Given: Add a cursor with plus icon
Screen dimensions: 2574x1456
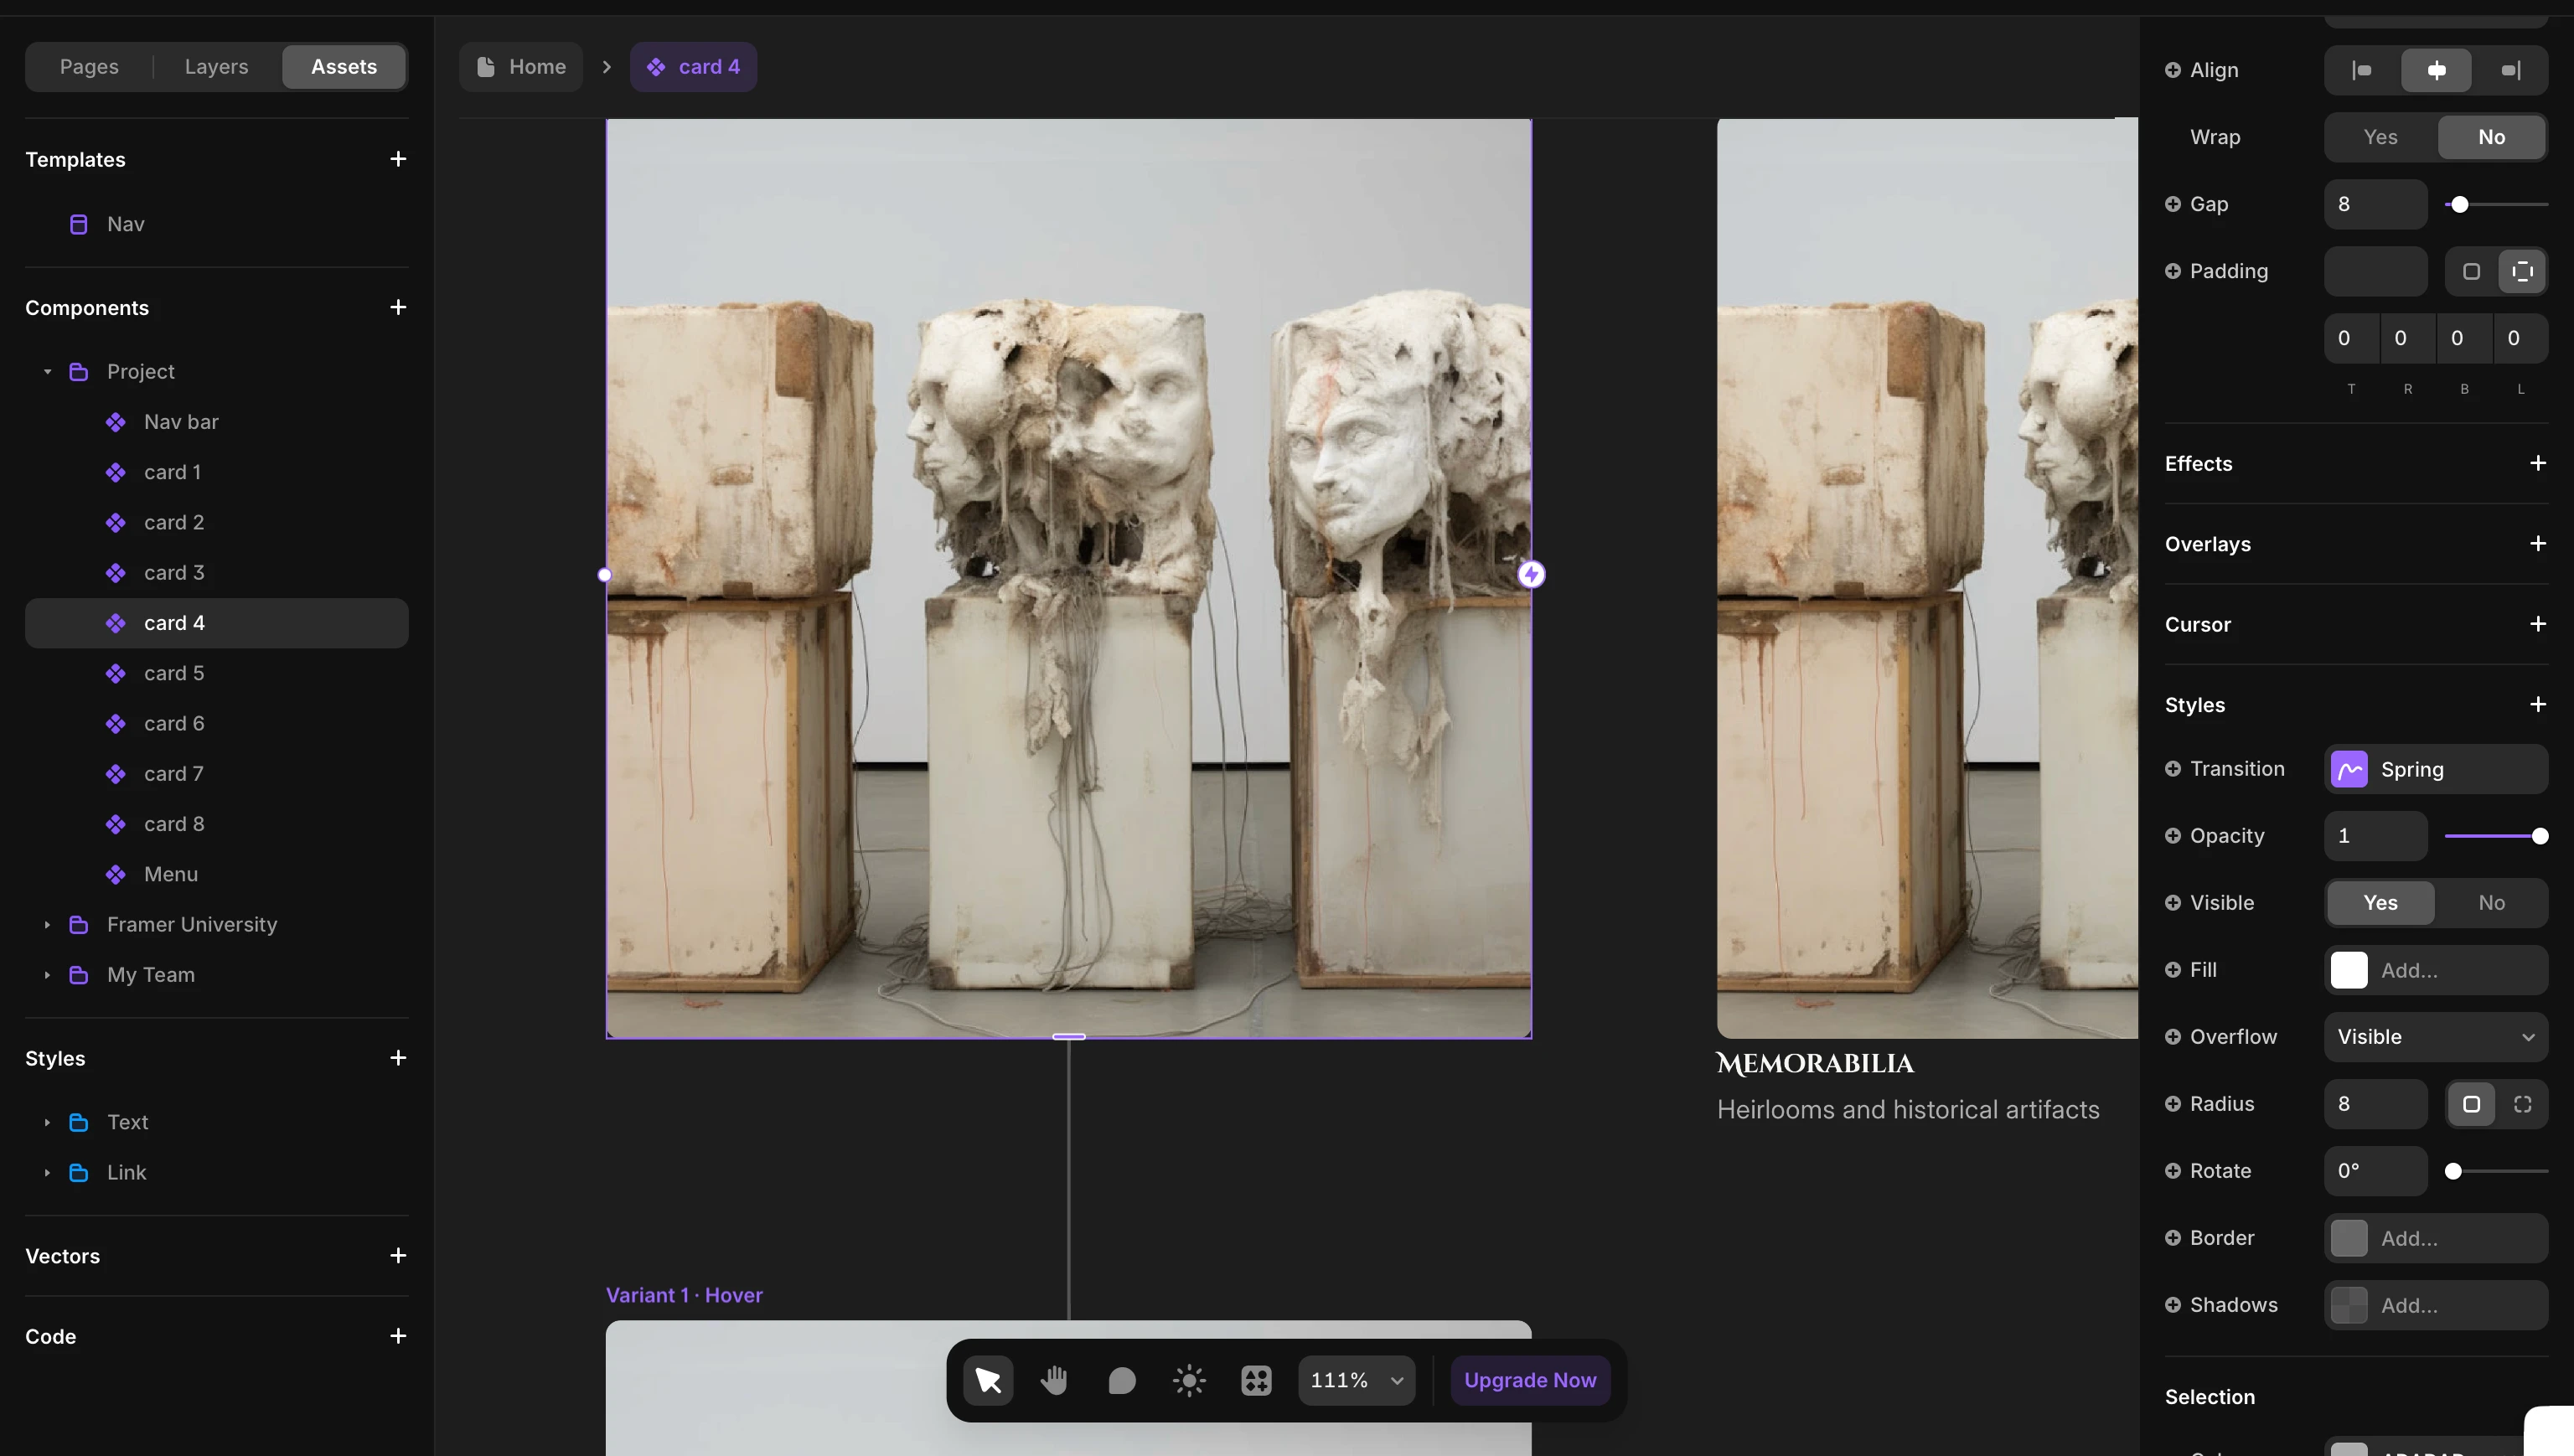Looking at the screenshot, I should point(2538,624).
